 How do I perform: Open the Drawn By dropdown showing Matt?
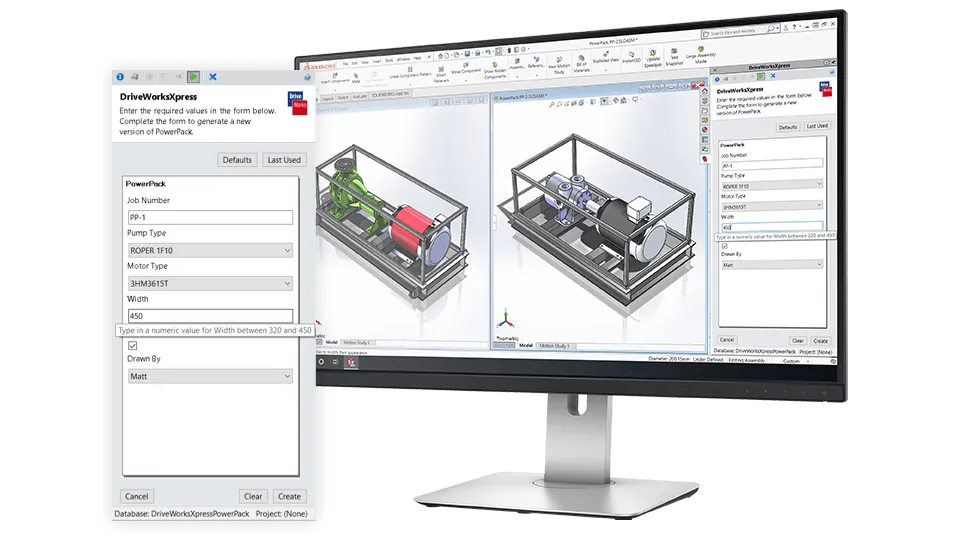coord(209,376)
